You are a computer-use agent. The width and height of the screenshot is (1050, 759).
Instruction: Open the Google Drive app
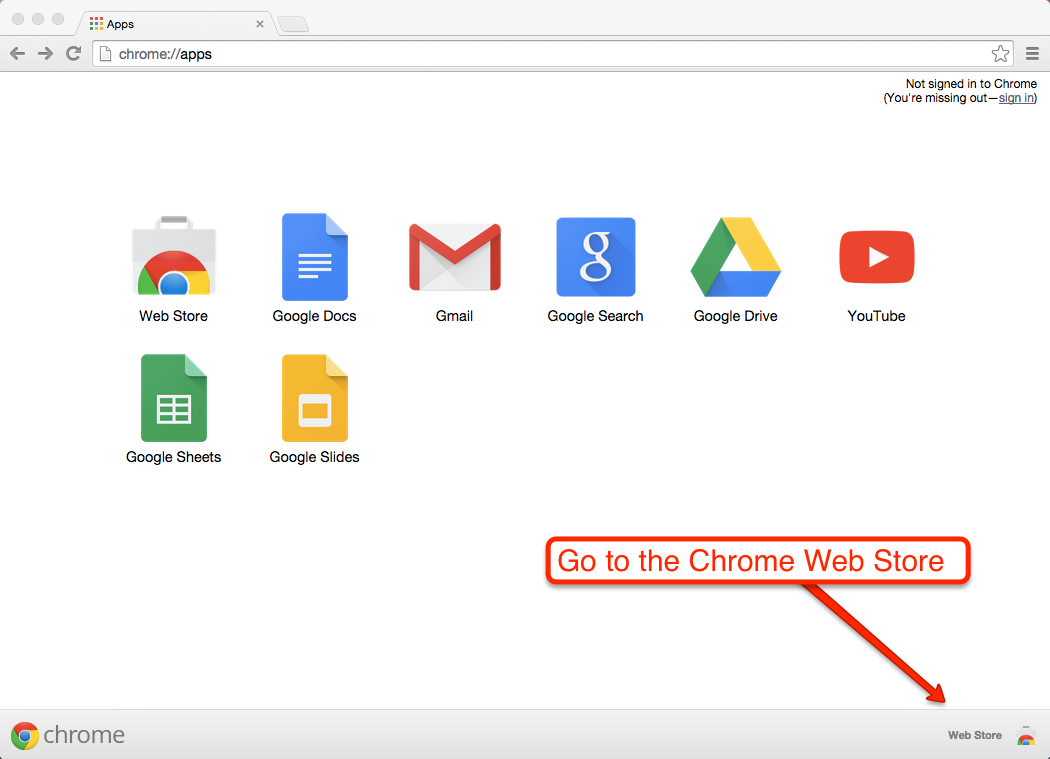click(736, 257)
